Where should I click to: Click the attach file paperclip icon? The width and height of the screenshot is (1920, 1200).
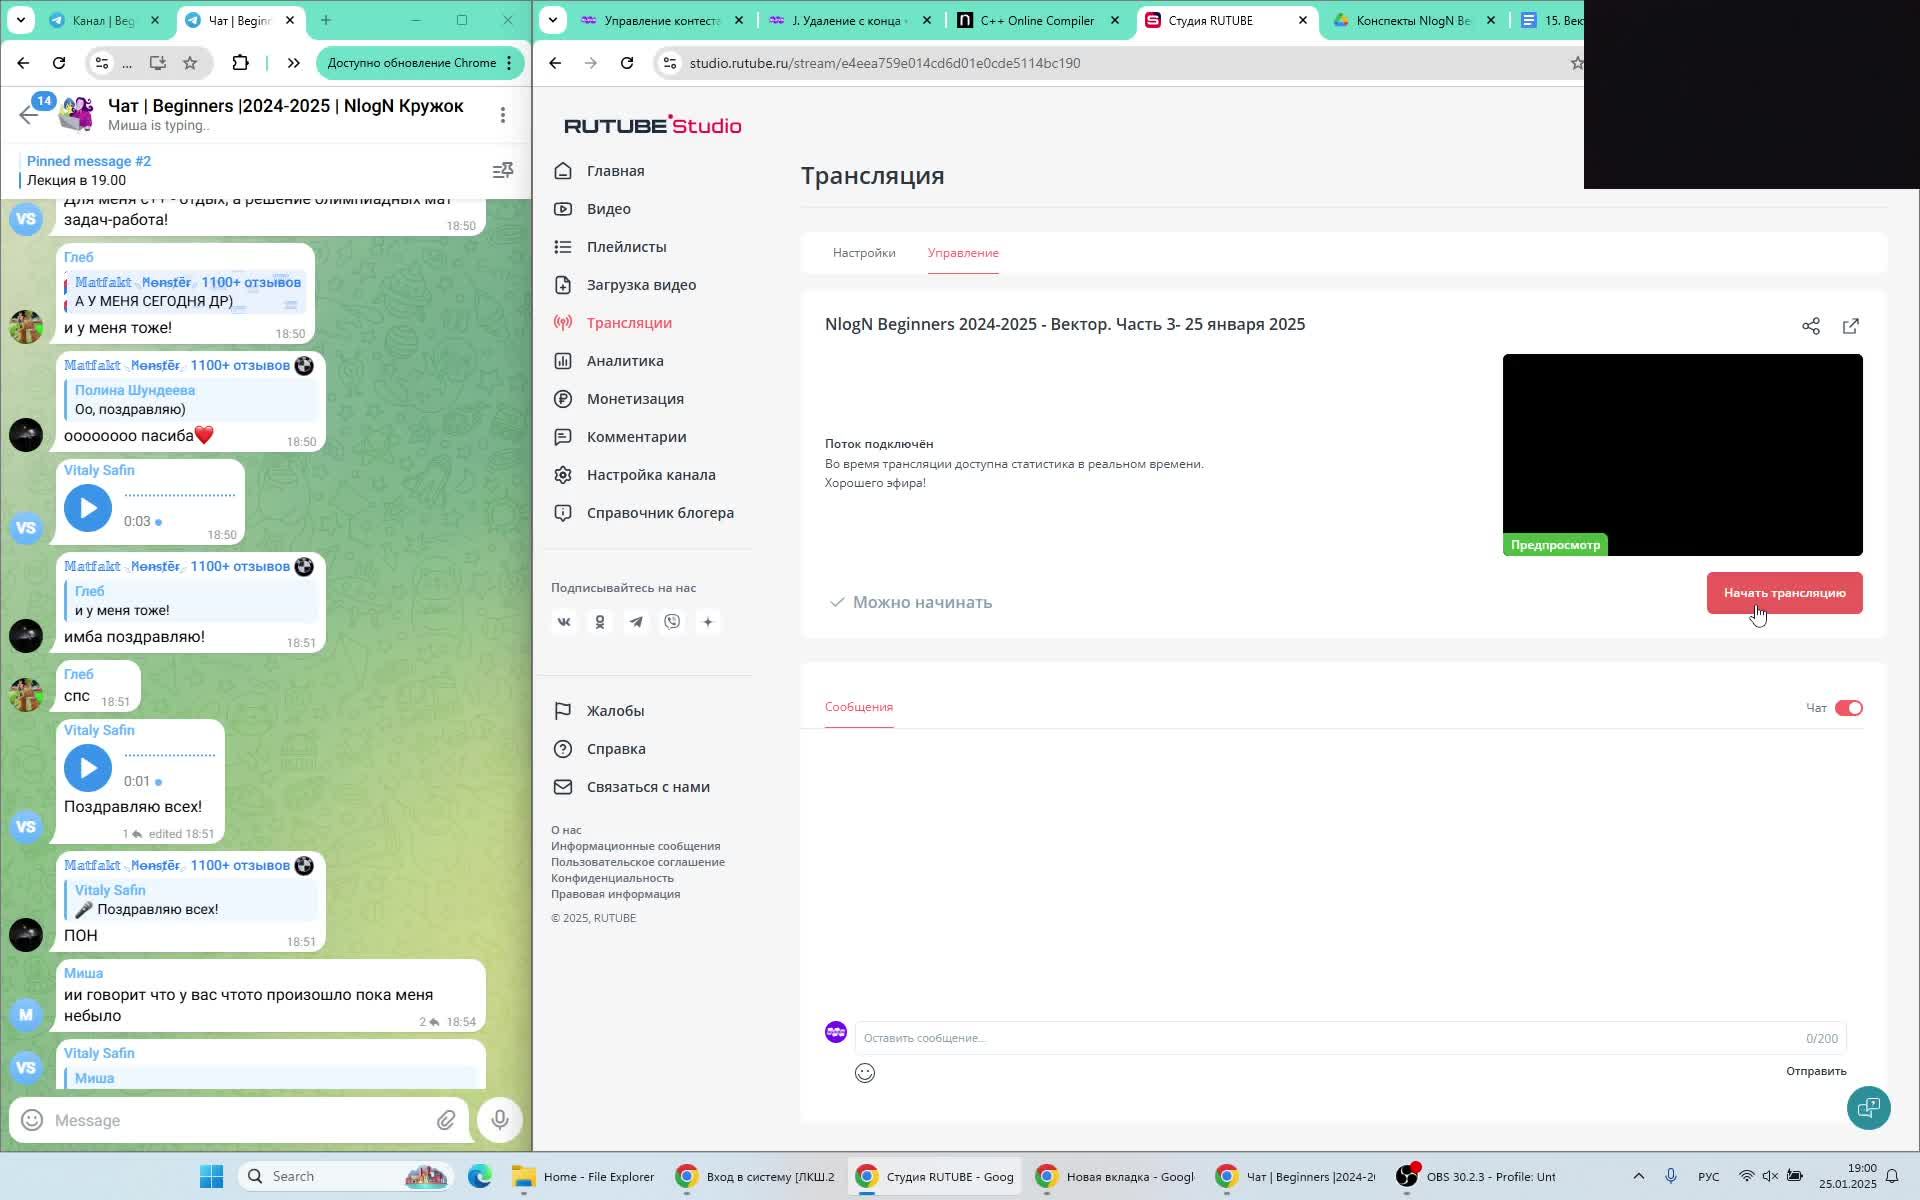point(446,1120)
